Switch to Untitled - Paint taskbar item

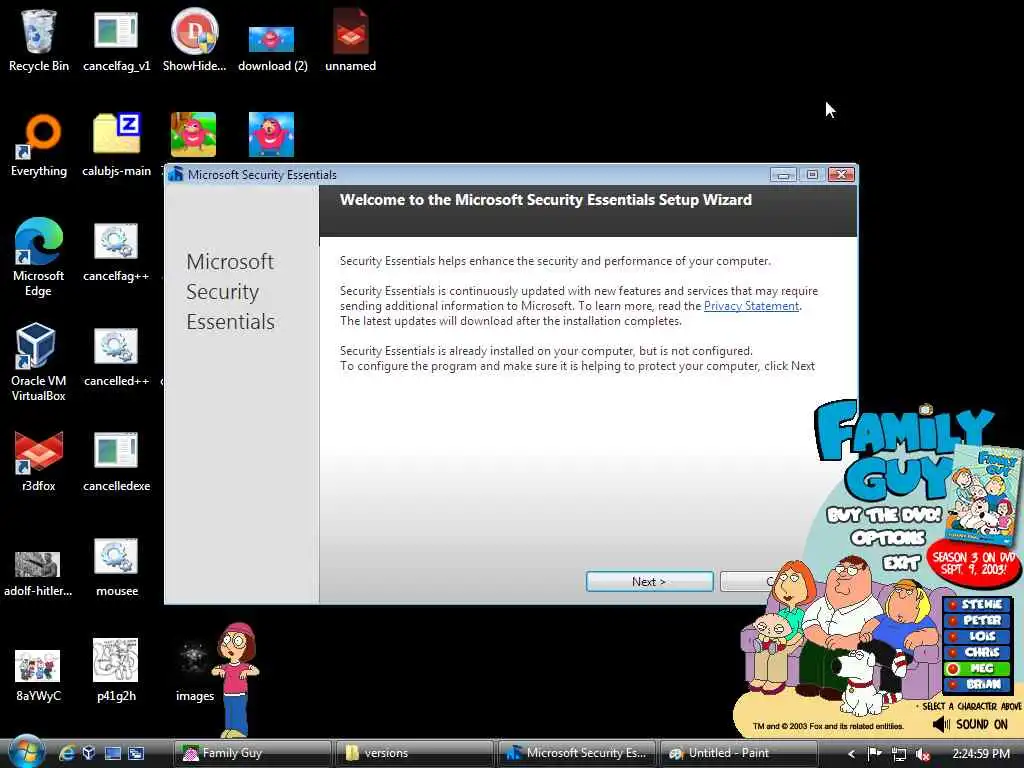(739, 753)
